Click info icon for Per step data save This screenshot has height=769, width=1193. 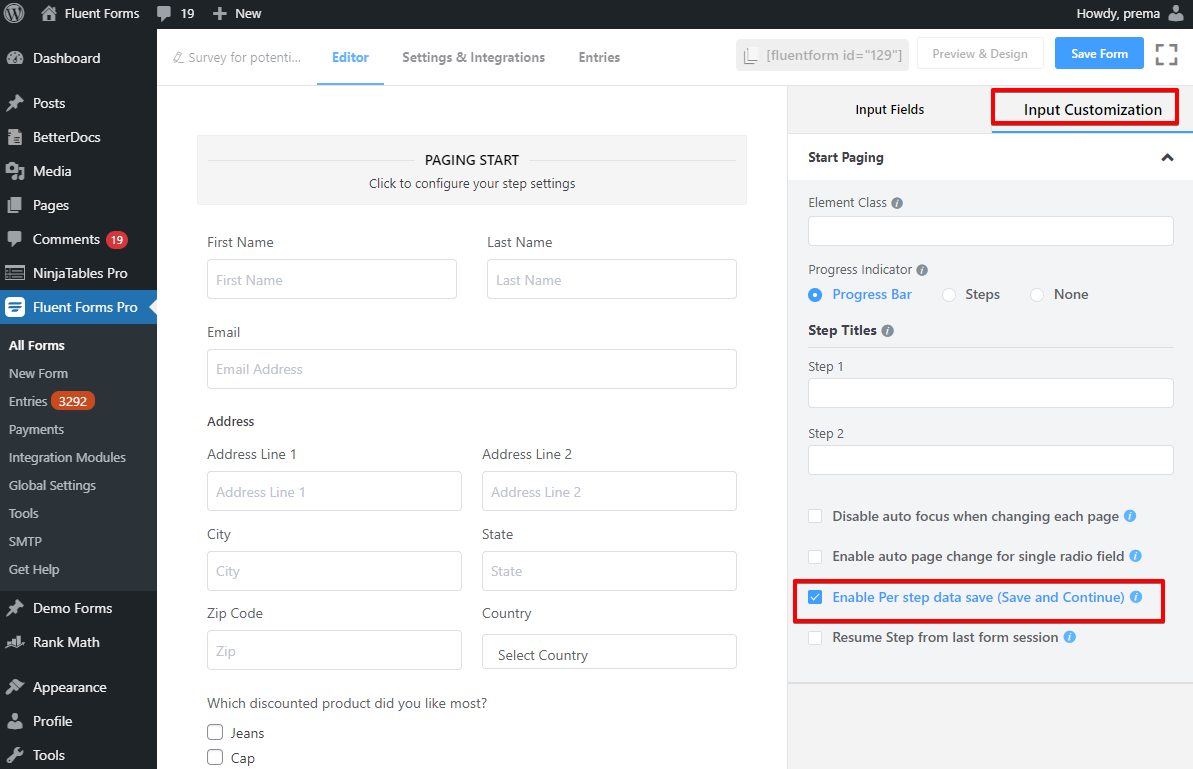coord(1136,597)
